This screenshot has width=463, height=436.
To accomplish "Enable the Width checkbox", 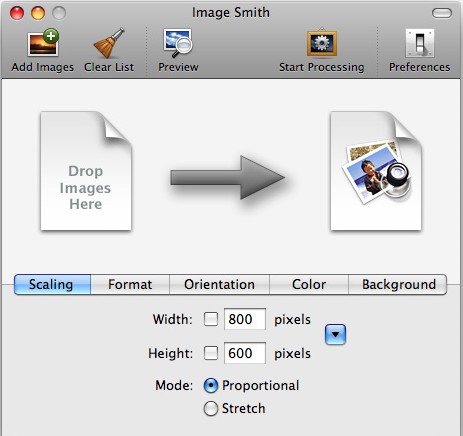I will pos(211,319).
